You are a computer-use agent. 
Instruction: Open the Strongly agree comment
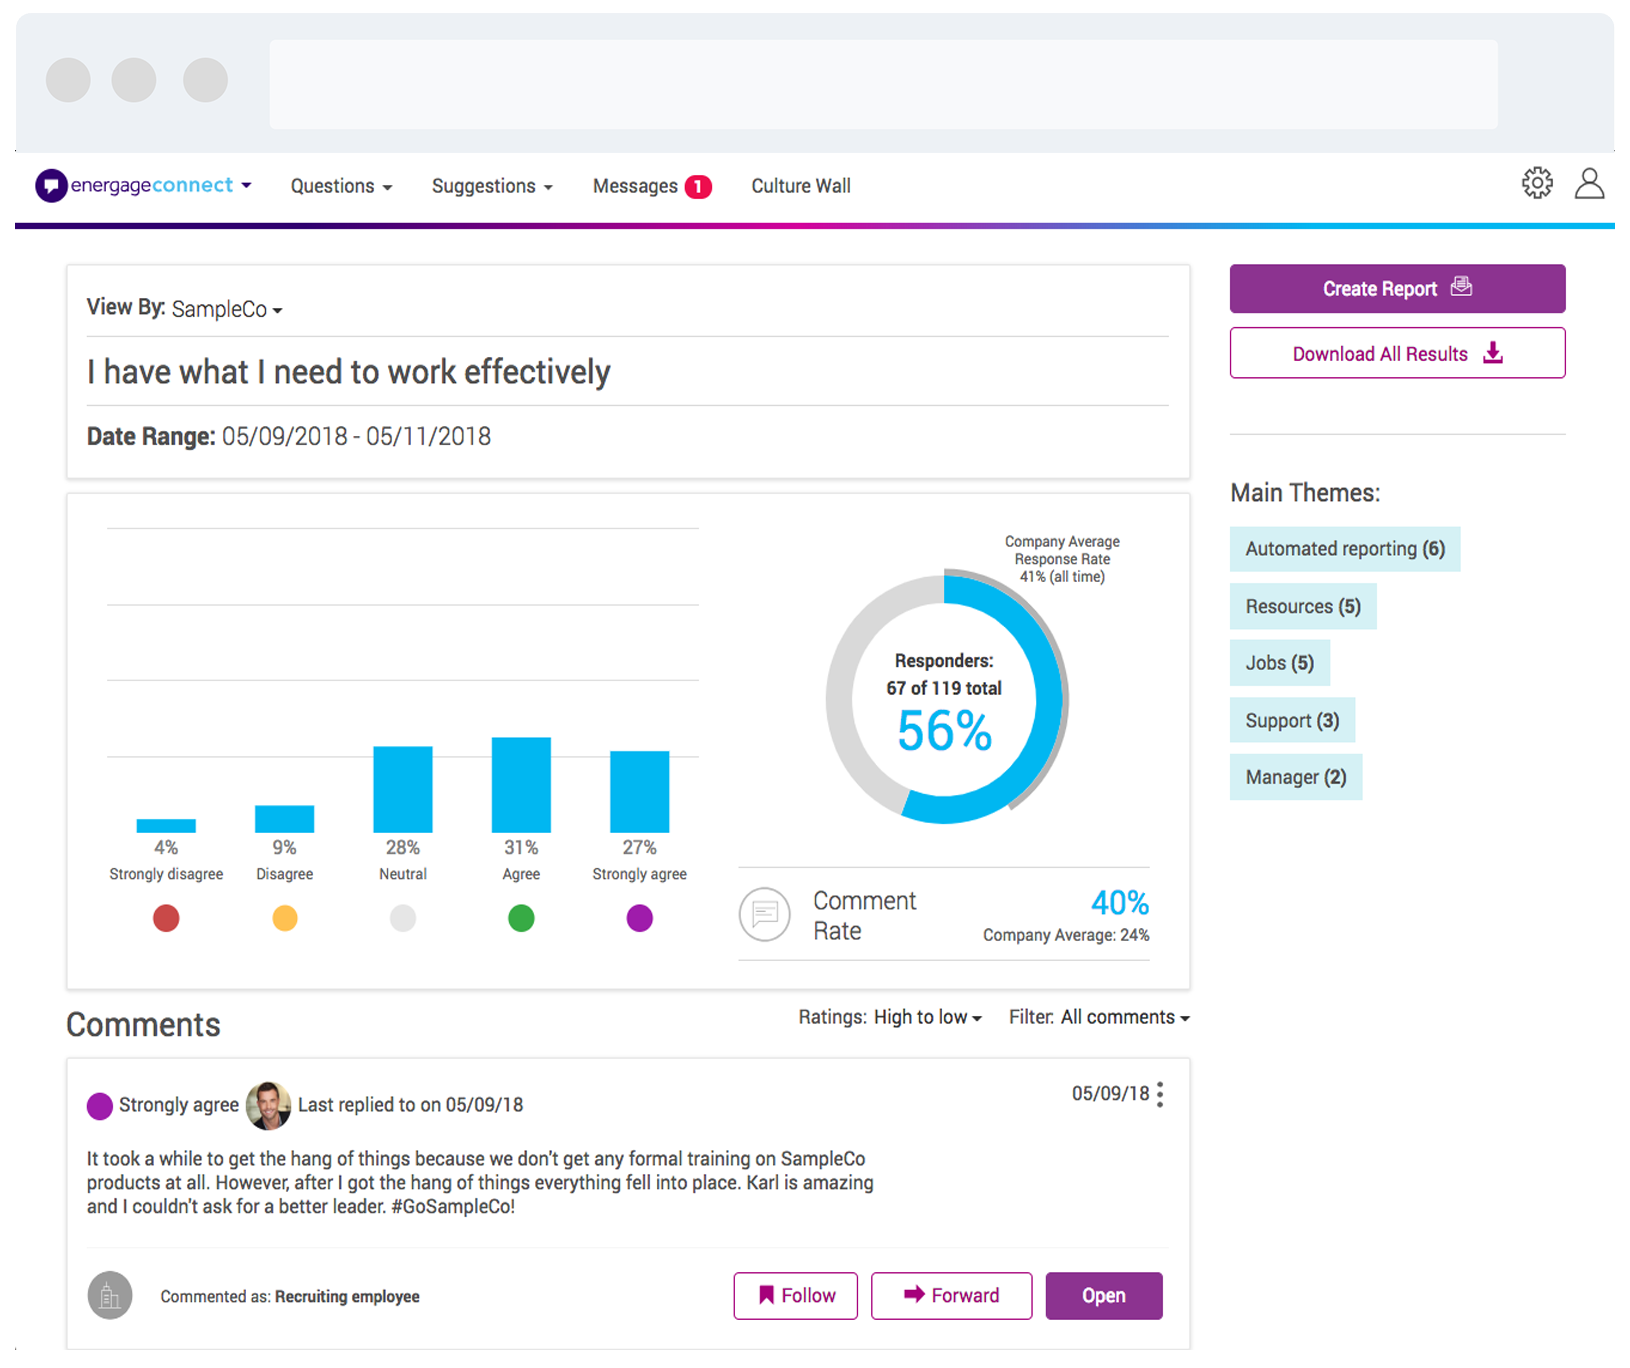[1103, 1295]
